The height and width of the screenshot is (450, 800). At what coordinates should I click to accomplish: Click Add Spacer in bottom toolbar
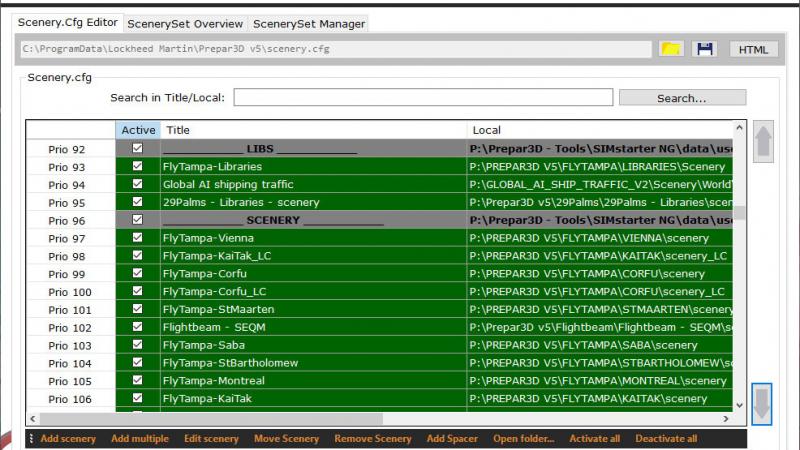click(452, 439)
